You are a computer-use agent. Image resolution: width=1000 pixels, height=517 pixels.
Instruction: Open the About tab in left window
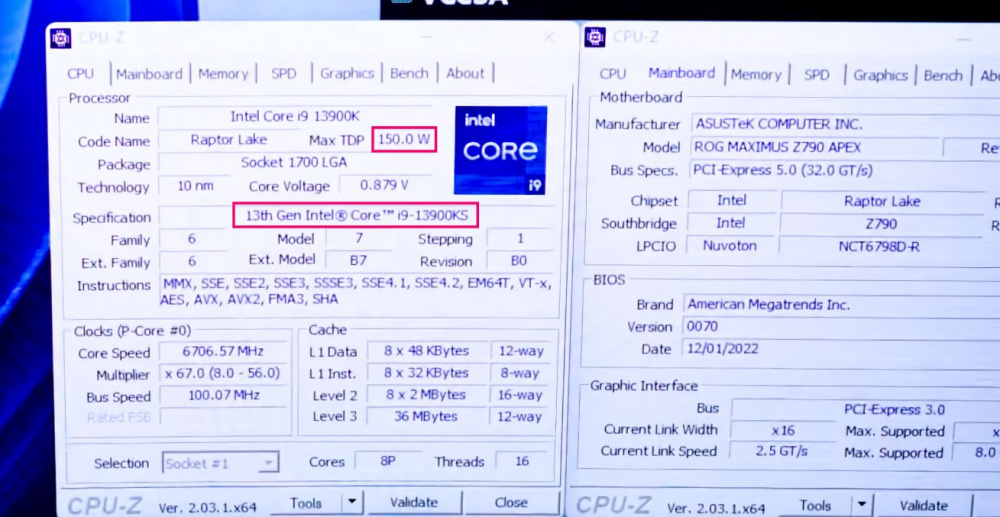pos(465,73)
